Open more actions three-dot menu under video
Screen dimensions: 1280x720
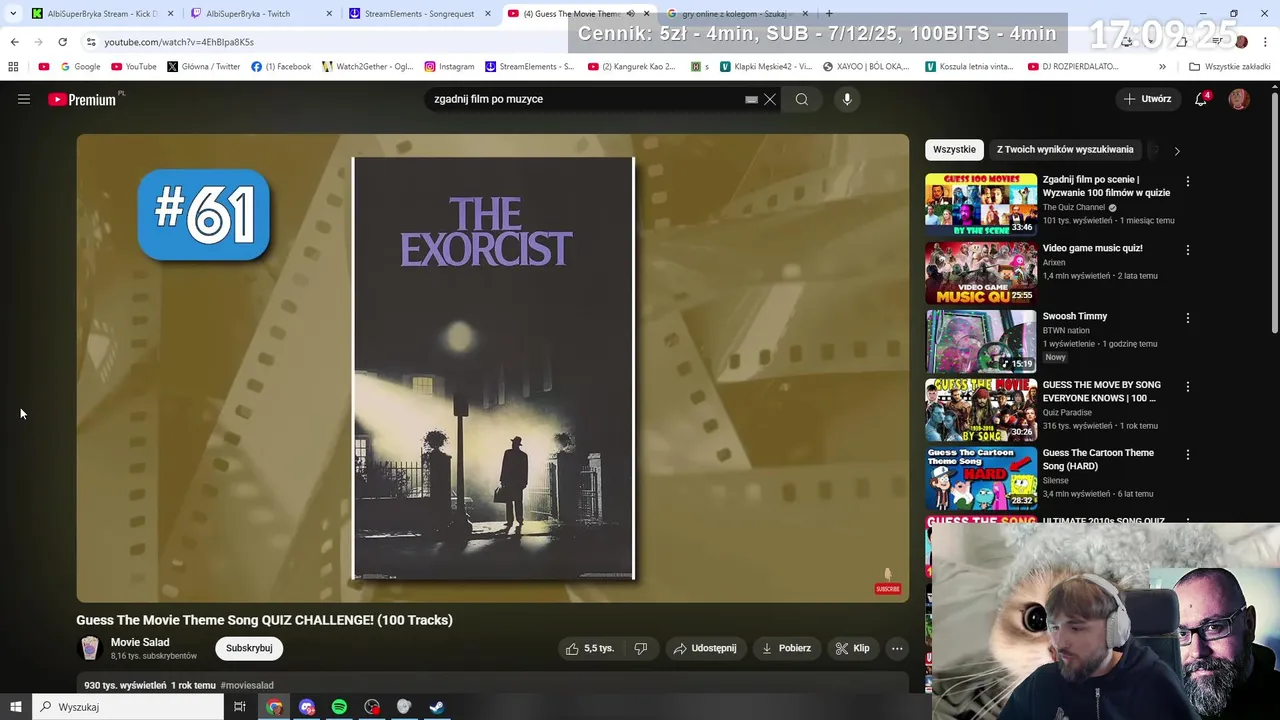[897, 648]
